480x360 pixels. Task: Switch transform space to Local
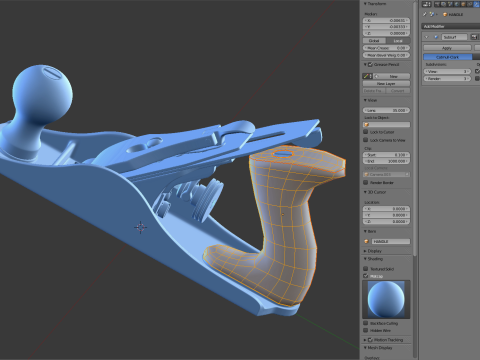(x=398, y=41)
